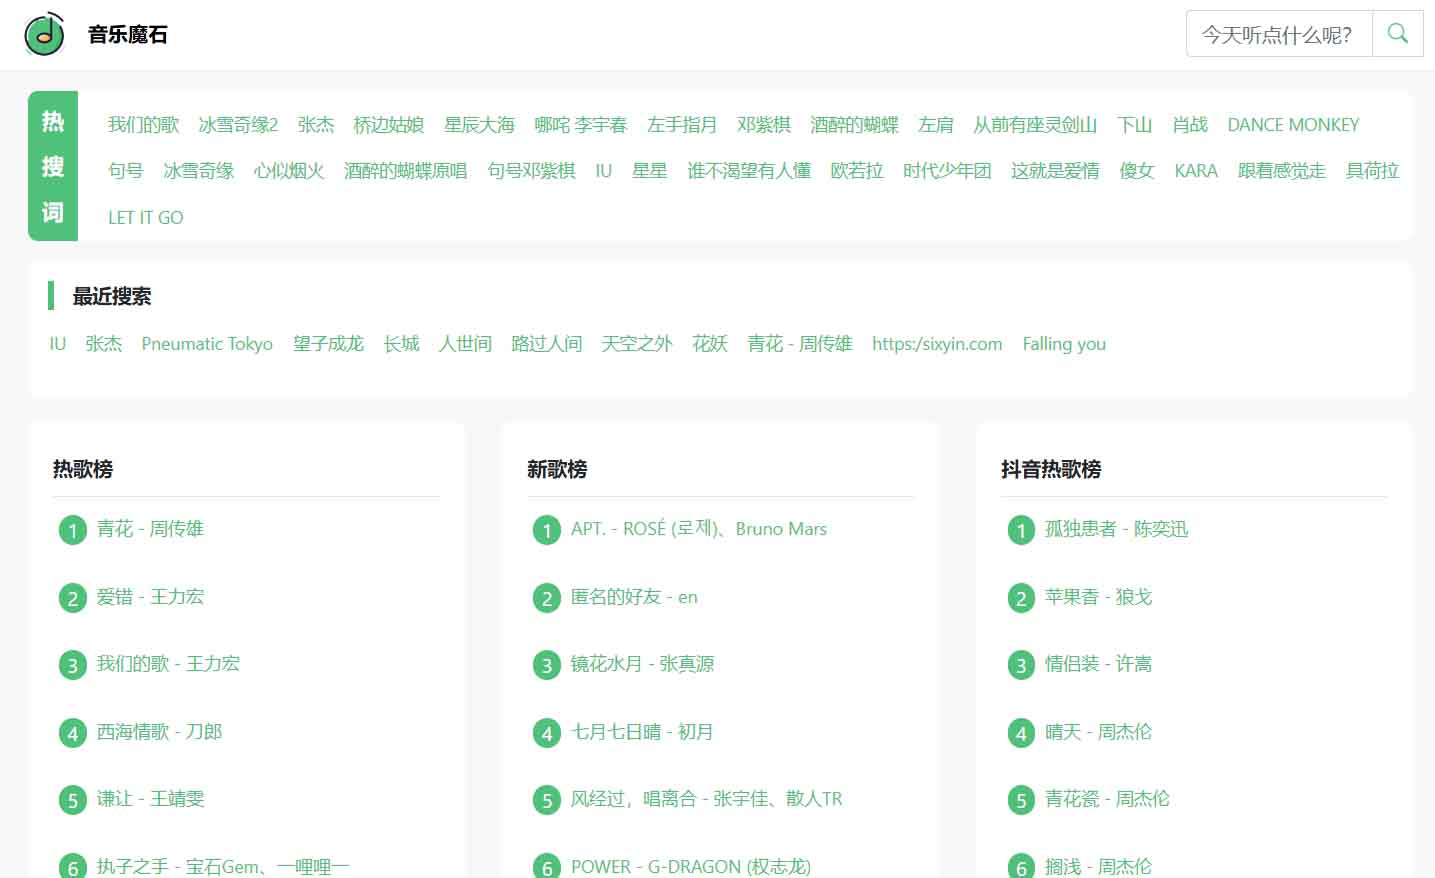Viewport: 1435px width, 878px height.
Task: Select hot keyword 跟着感觉走
Action: tap(1282, 171)
